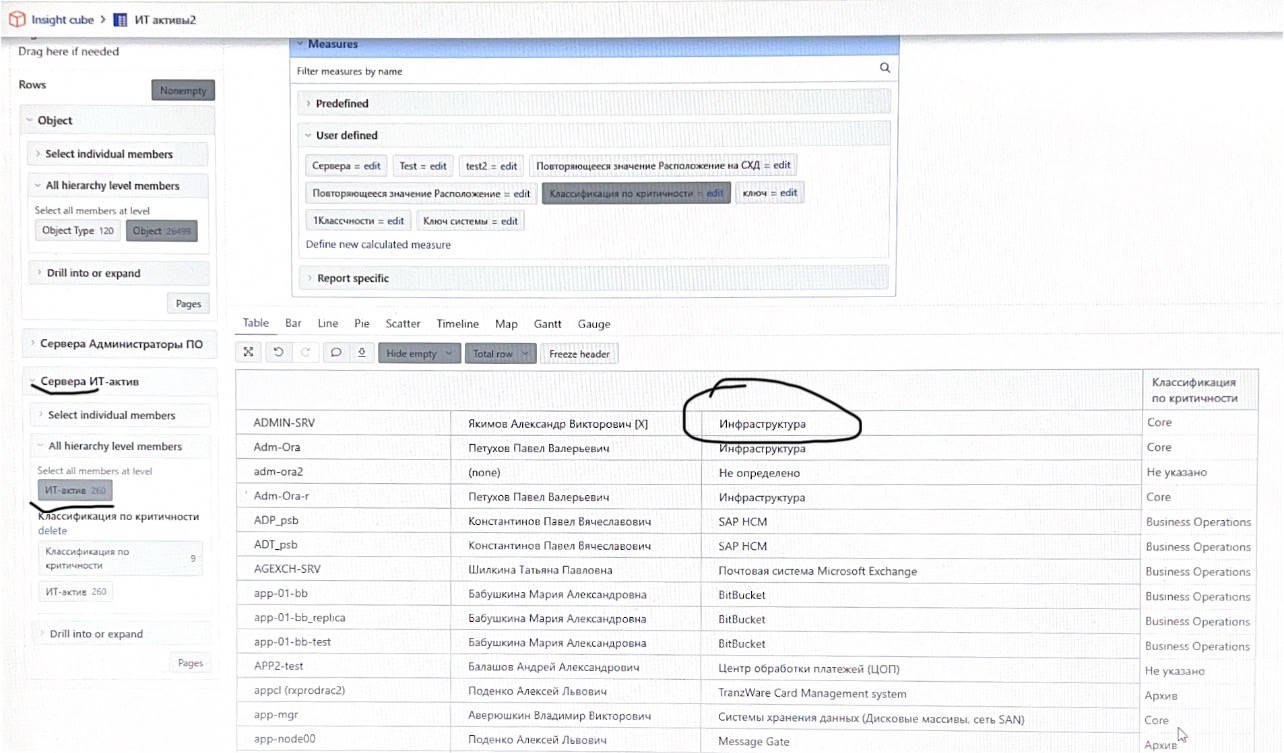Click the comment bubble icon
Viewport: 1284px width, 753px height.
[x=336, y=353]
